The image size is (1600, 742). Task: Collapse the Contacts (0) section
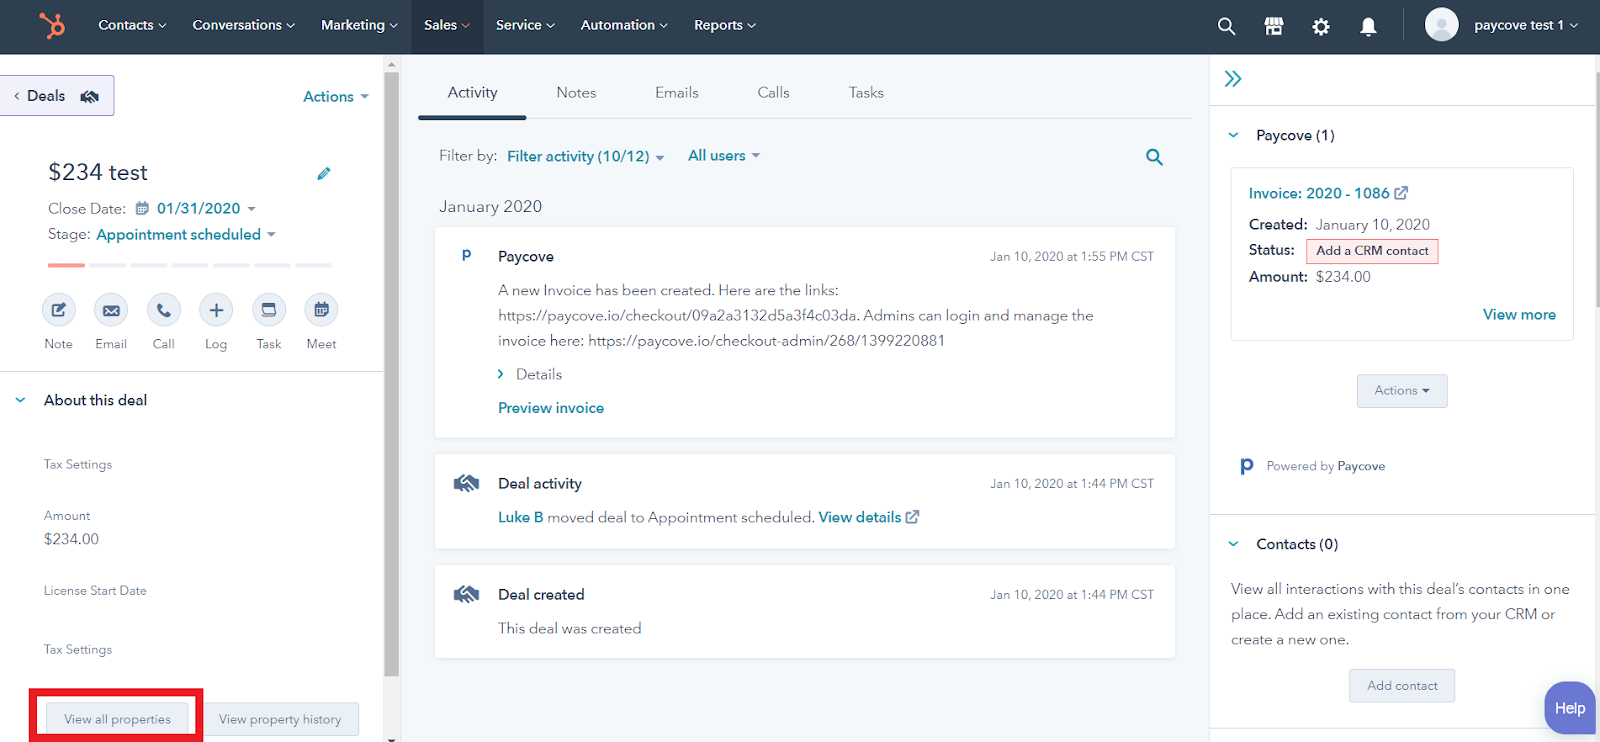click(1233, 544)
